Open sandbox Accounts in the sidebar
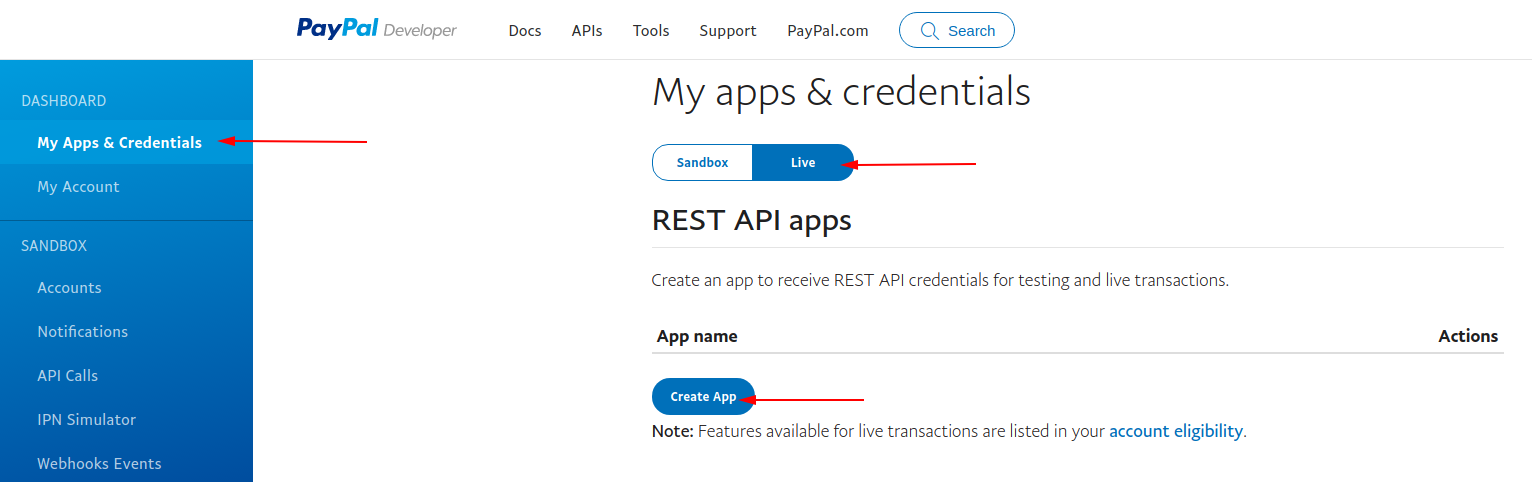 coord(69,288)
